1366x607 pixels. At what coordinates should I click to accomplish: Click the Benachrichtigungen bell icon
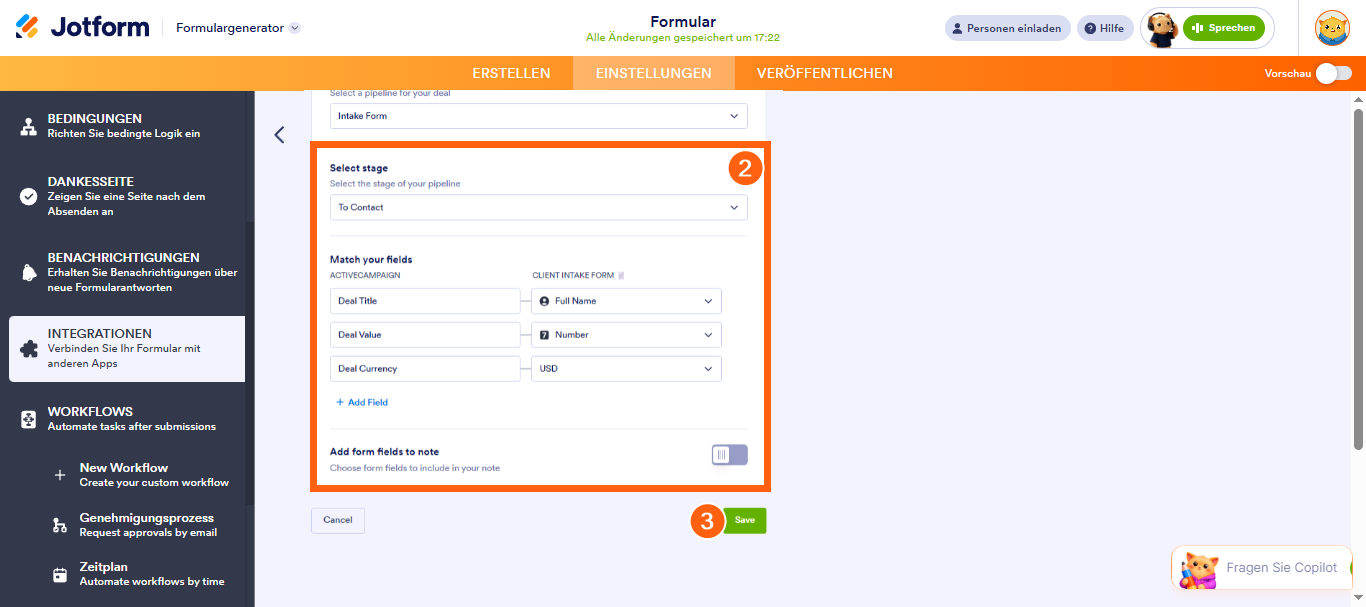tap(29, 273)
